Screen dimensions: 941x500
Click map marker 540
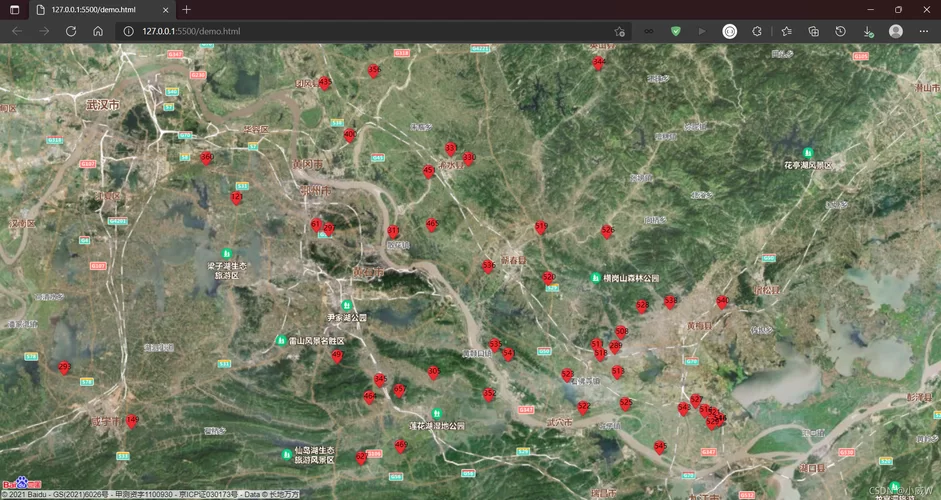coord(723,302)
